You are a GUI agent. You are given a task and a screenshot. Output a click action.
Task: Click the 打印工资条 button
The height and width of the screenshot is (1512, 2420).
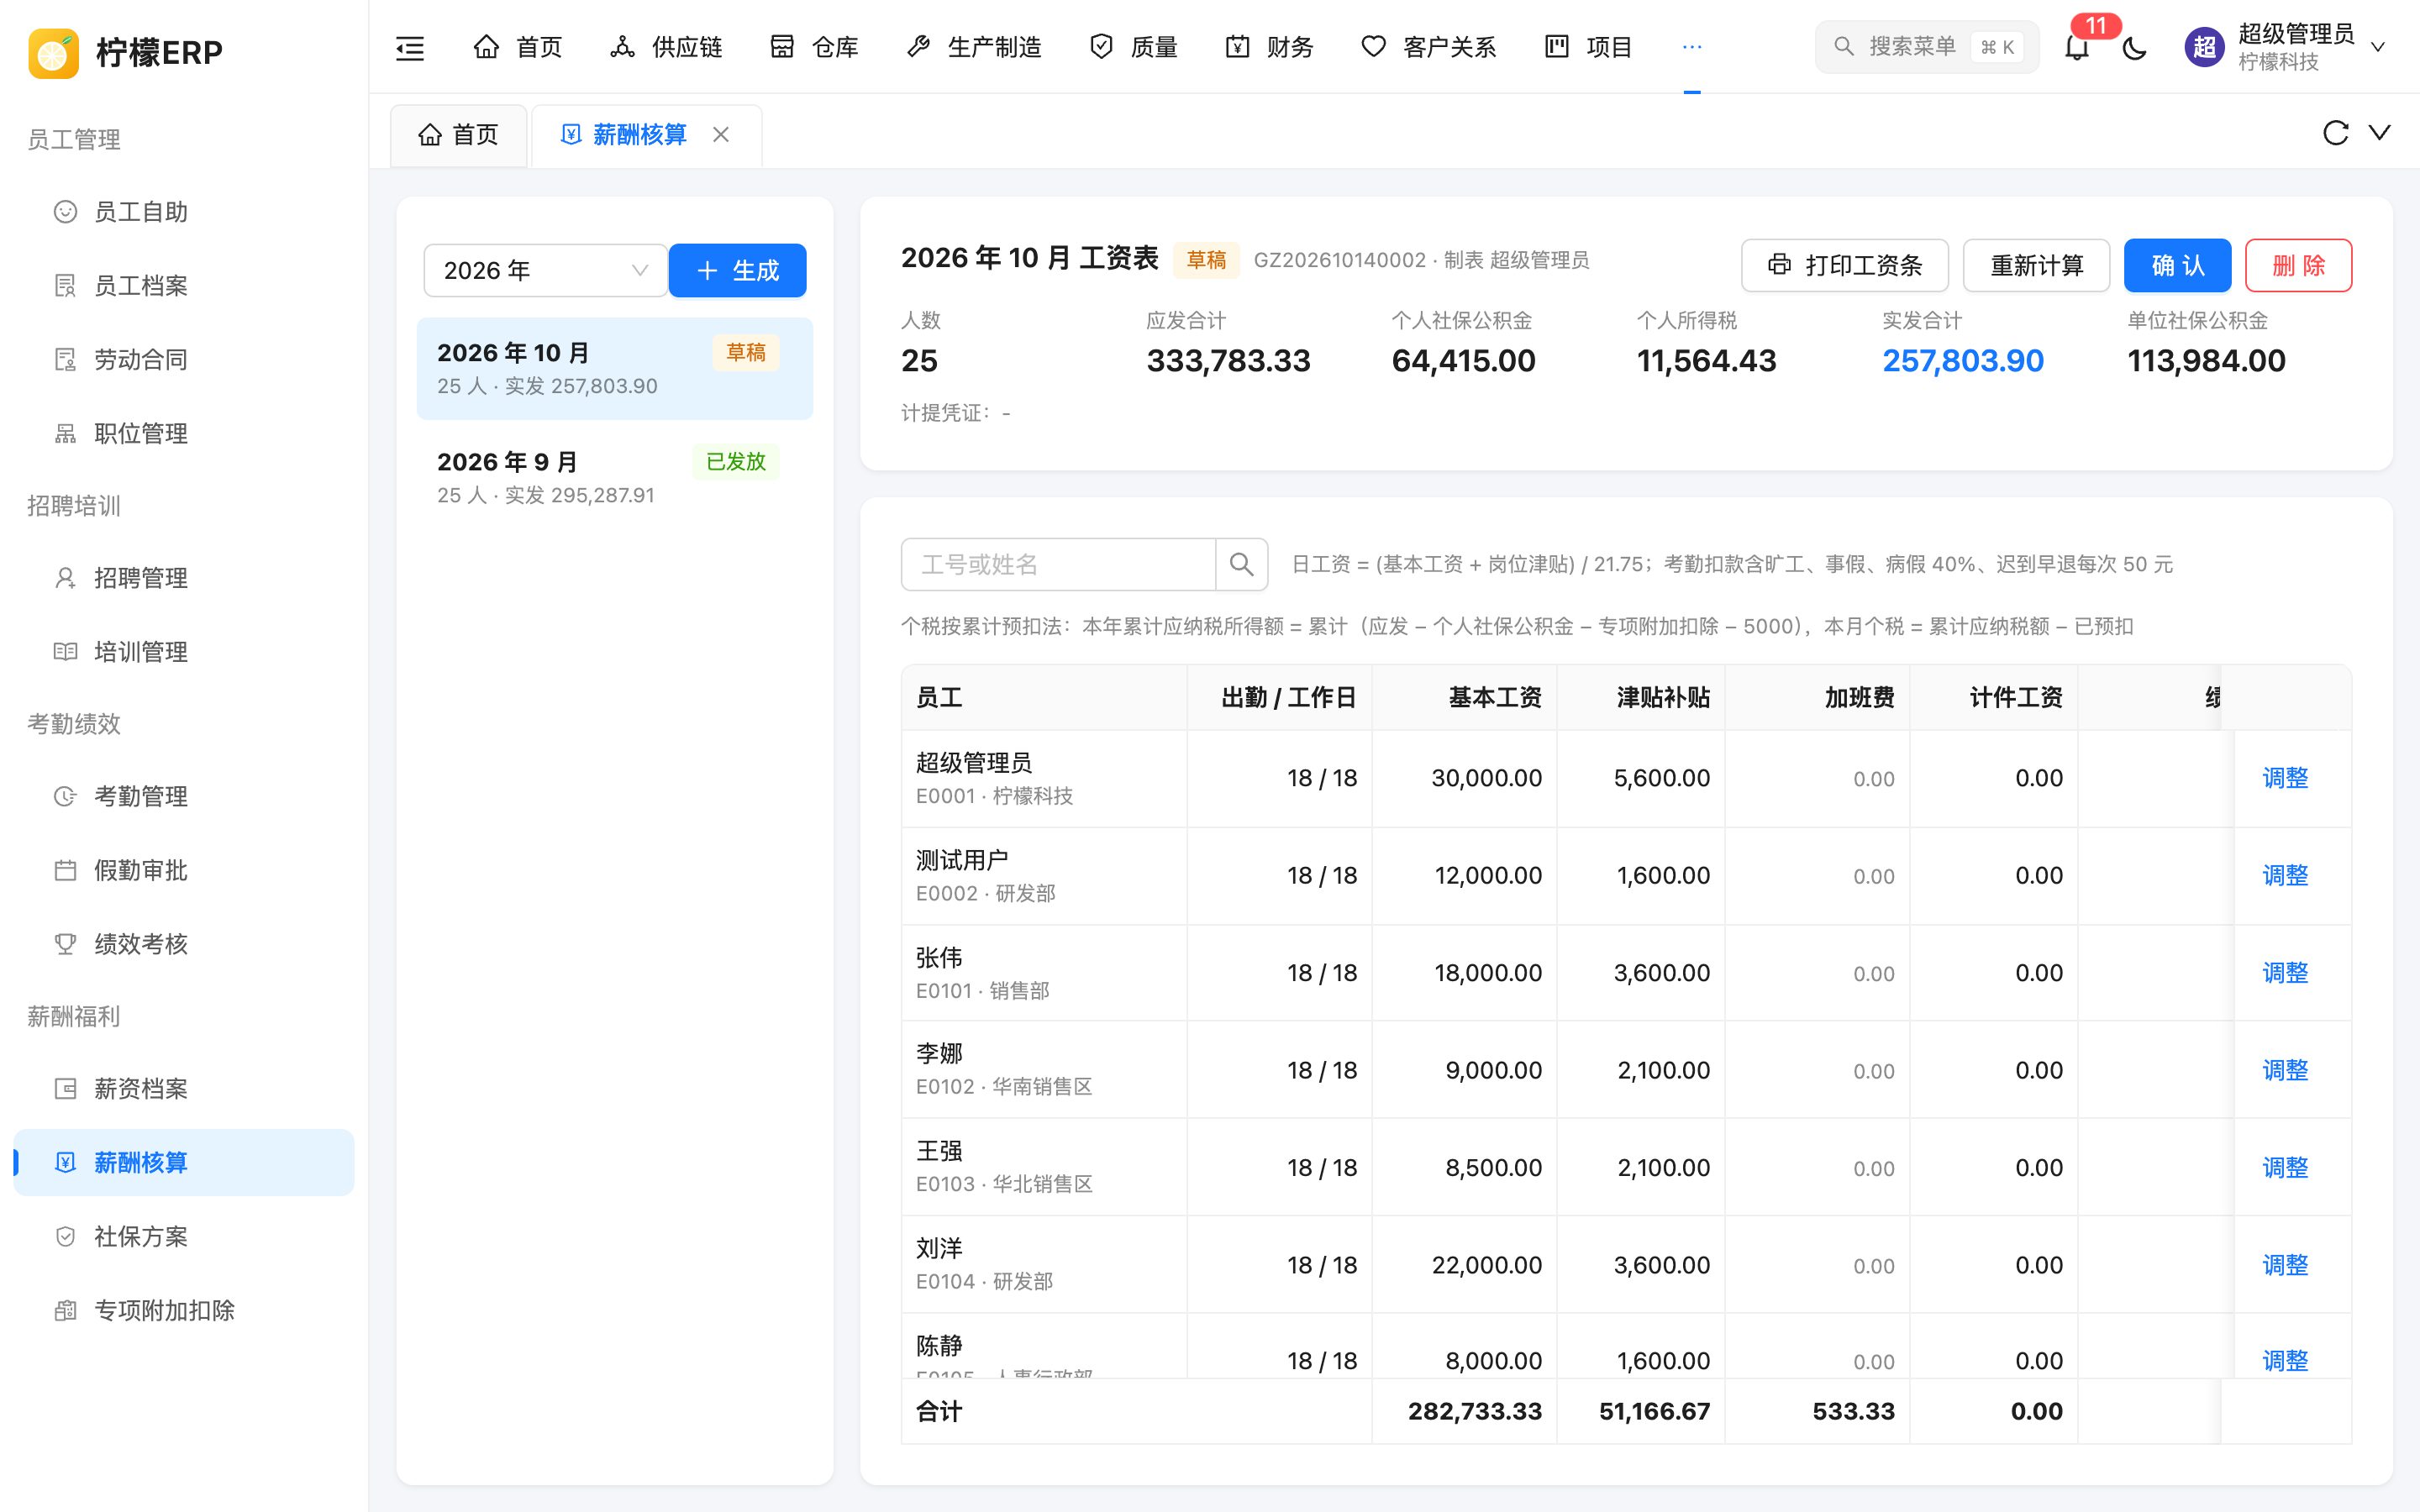tap(1845, 265)
